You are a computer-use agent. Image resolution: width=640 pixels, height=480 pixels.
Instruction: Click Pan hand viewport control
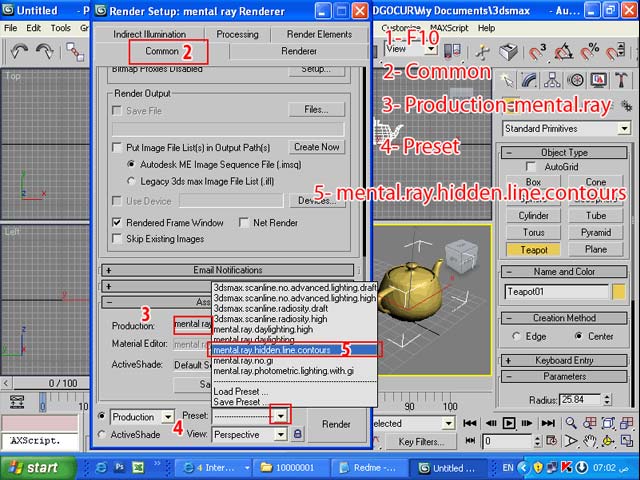coord(589,441)
